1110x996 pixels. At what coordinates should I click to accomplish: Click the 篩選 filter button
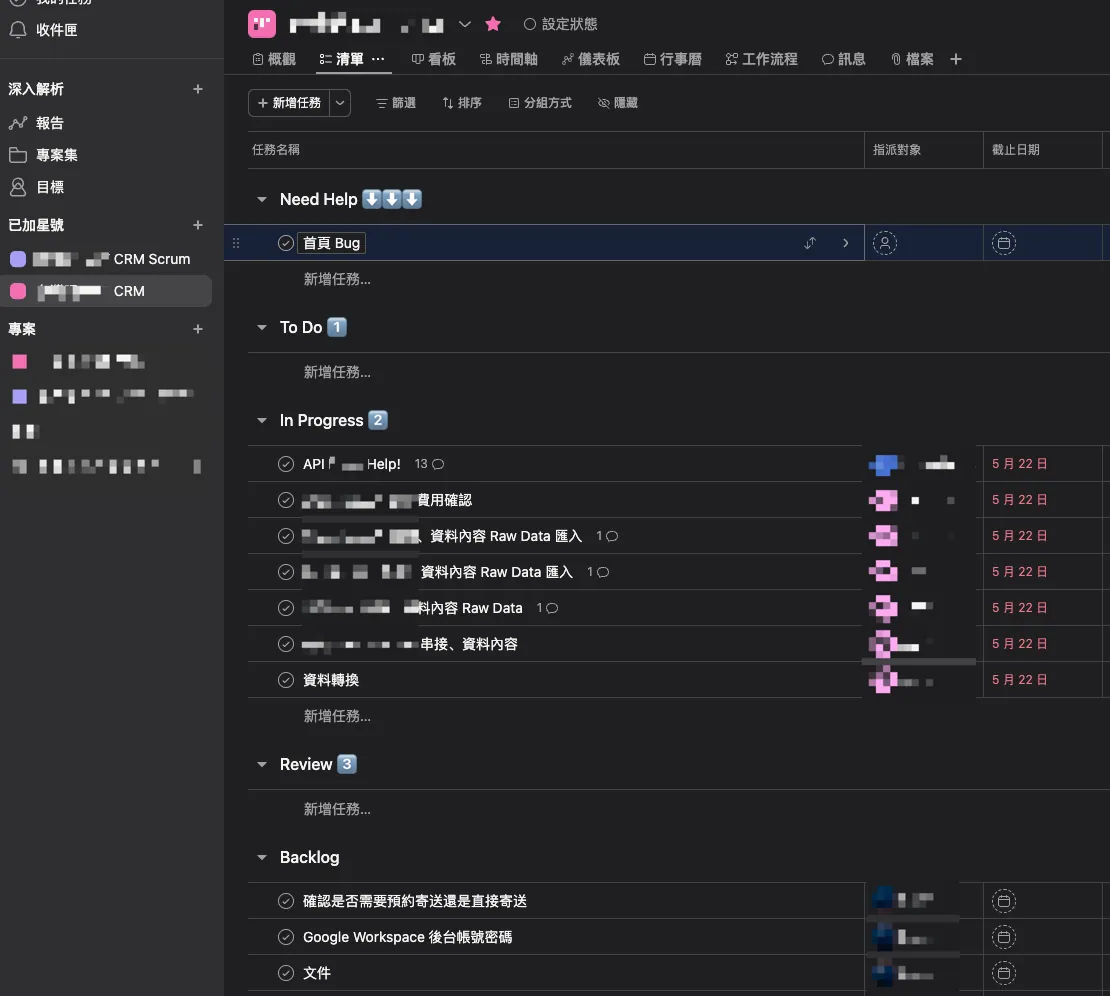(x=395, y=103)
